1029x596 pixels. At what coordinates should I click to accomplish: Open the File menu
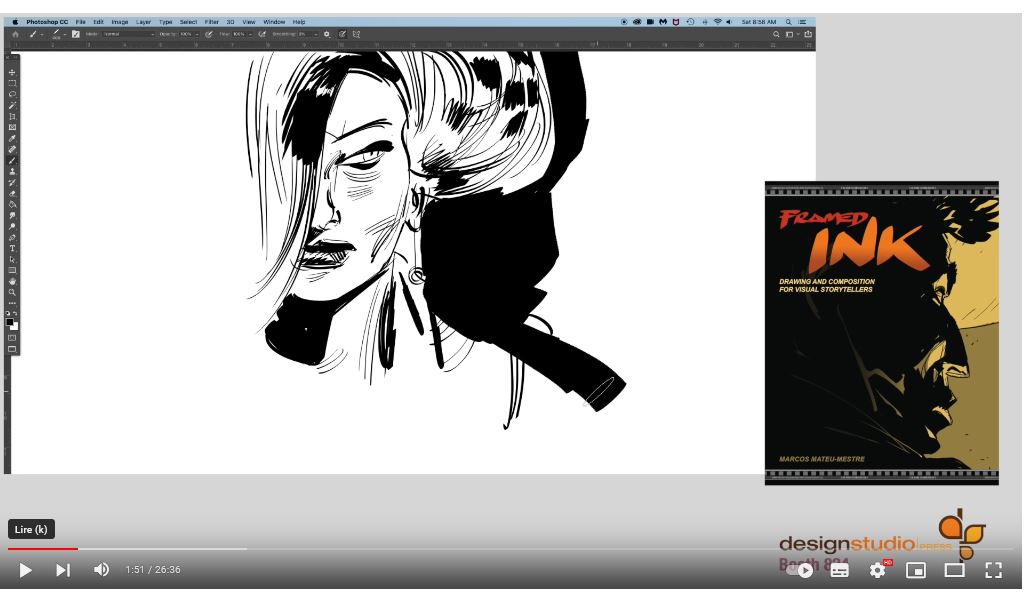pos(80,22)
